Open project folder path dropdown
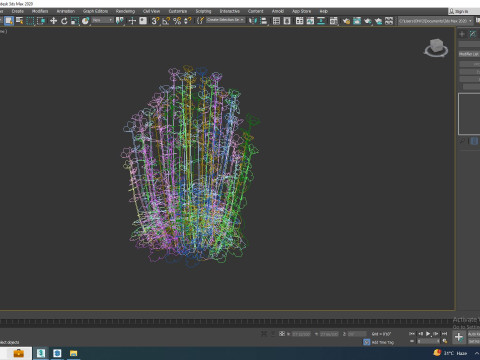Viewport: 480px width, 360px height. coord(436,21)
